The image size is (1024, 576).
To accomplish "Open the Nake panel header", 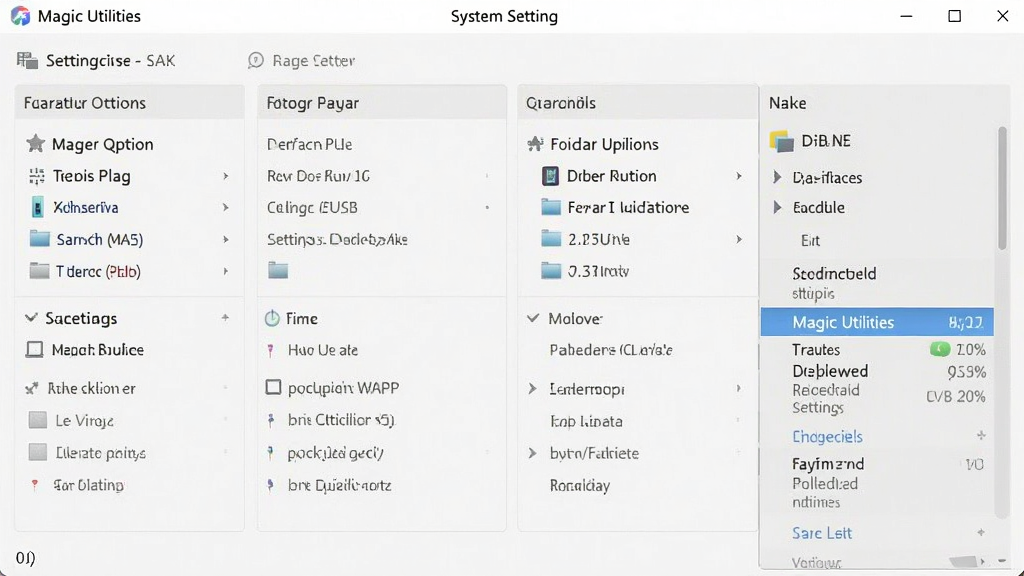I will (x=885, y=103).
